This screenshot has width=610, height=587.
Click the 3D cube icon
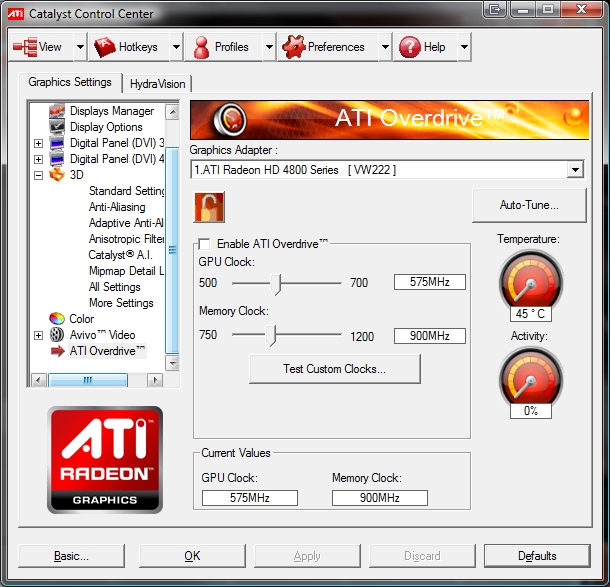pyautogui.click(x=57, y=175)
